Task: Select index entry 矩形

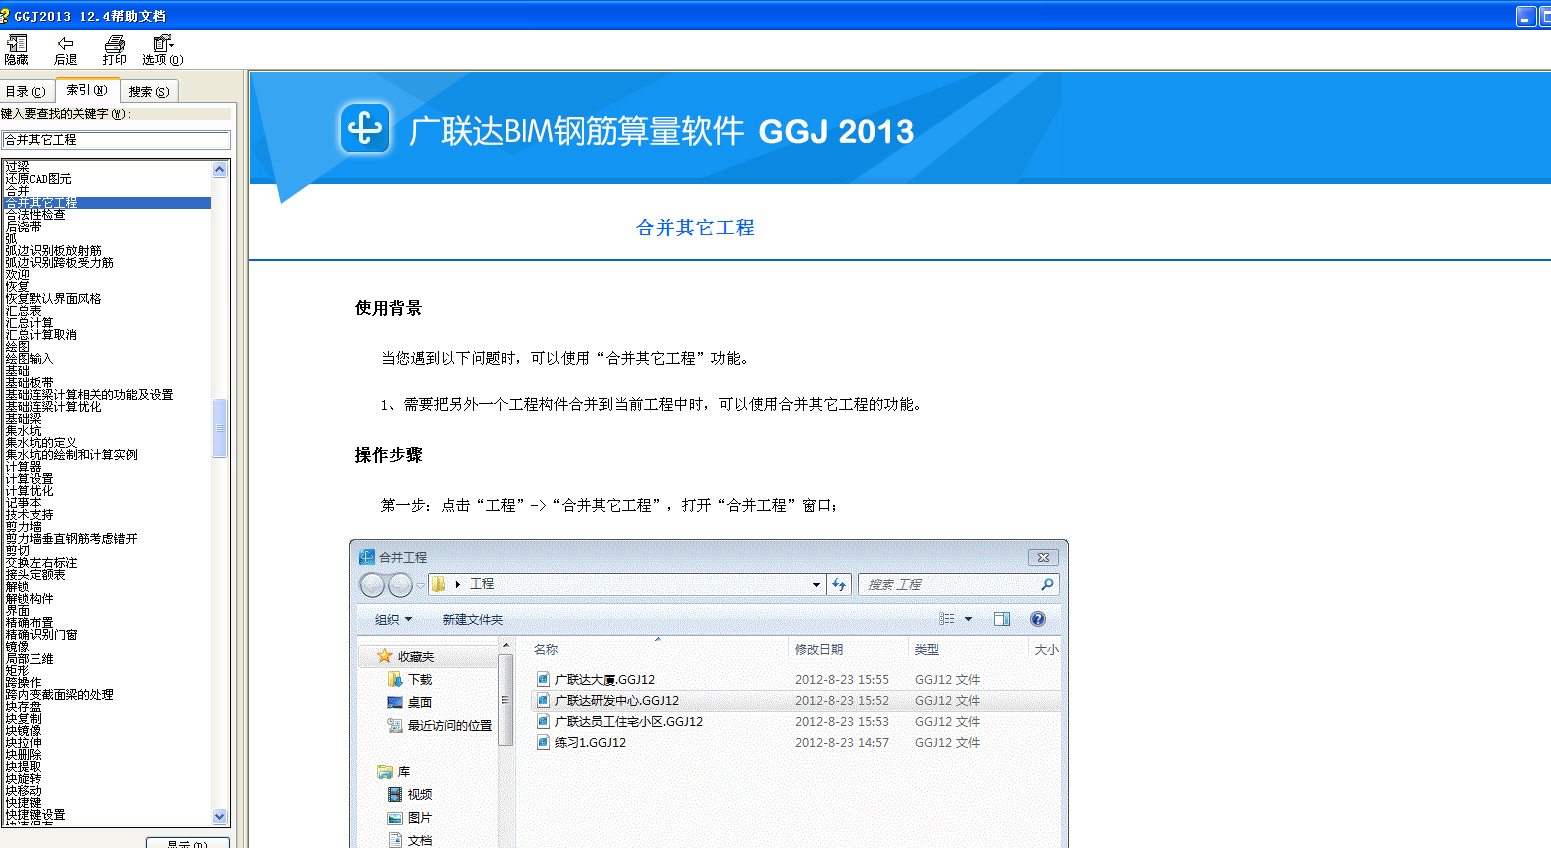Action: (x=17, y=671)
